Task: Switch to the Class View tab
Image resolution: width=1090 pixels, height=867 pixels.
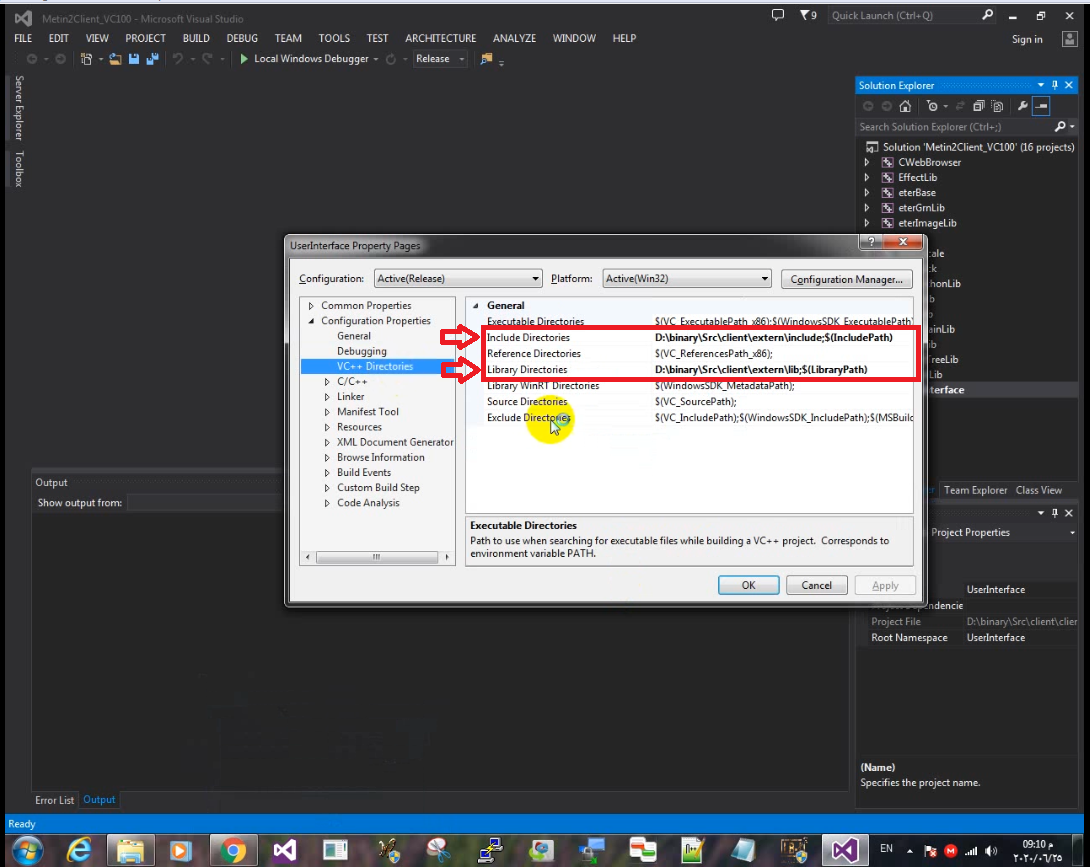Action: pyautogui.click(x=1039, y=490)
